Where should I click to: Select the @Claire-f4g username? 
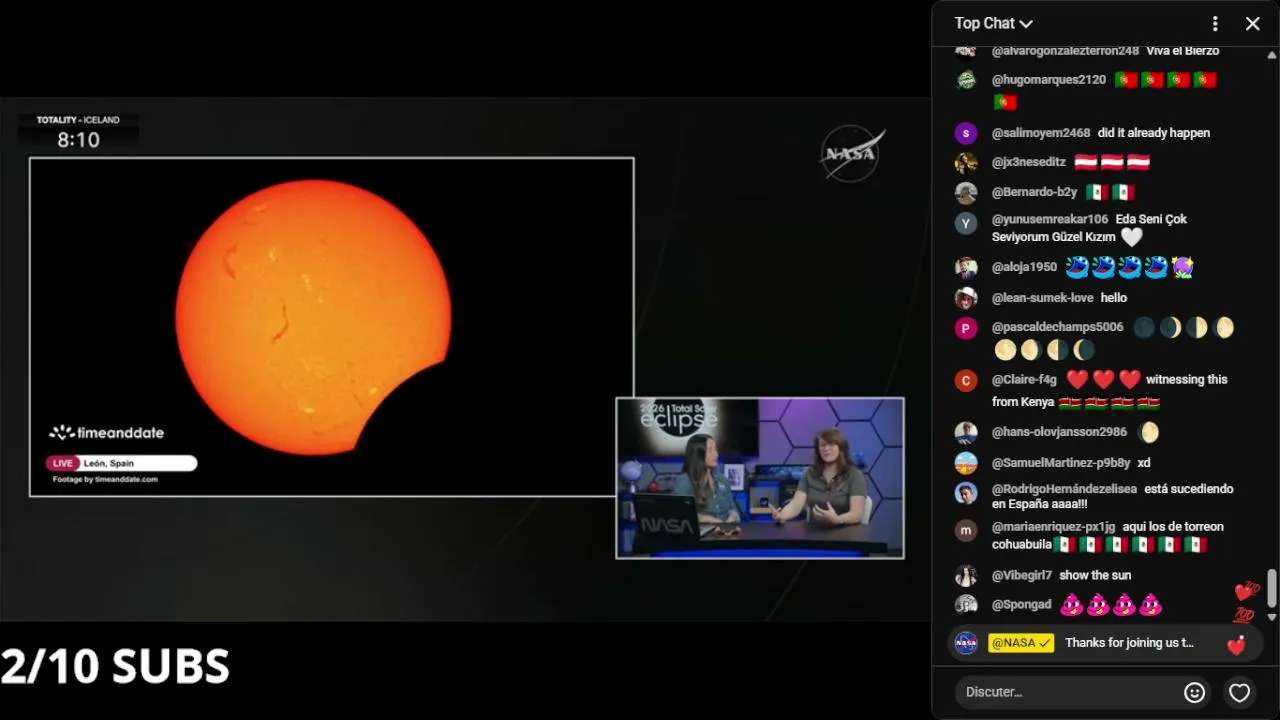pyautogui.click(x=1024, y=380)
